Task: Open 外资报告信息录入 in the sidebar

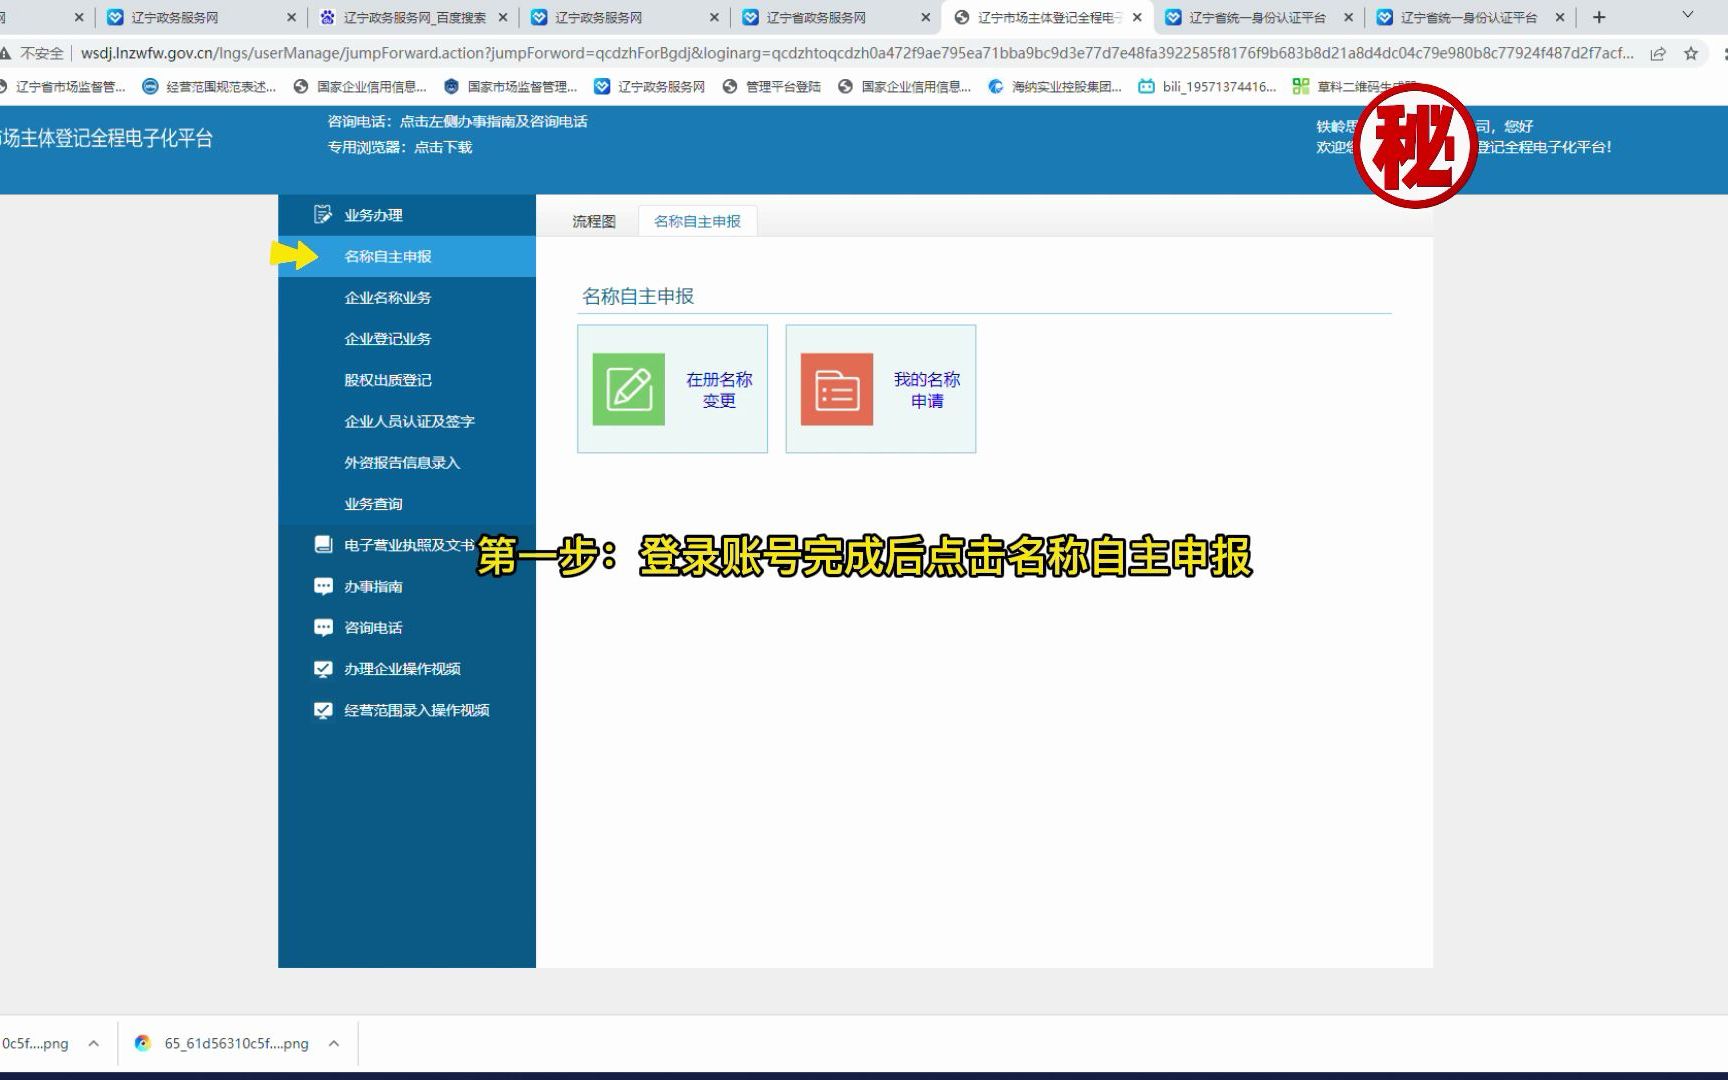Action: point(407,462)
